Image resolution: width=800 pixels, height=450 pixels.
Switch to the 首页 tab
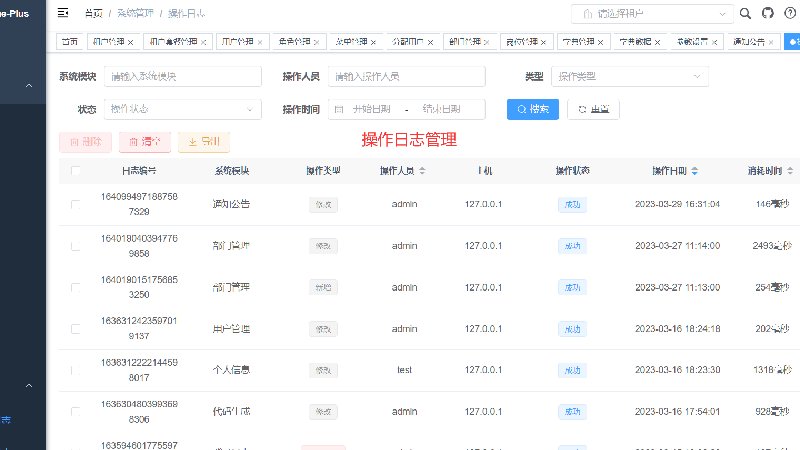pyautogui.click(x=70, y=42)
